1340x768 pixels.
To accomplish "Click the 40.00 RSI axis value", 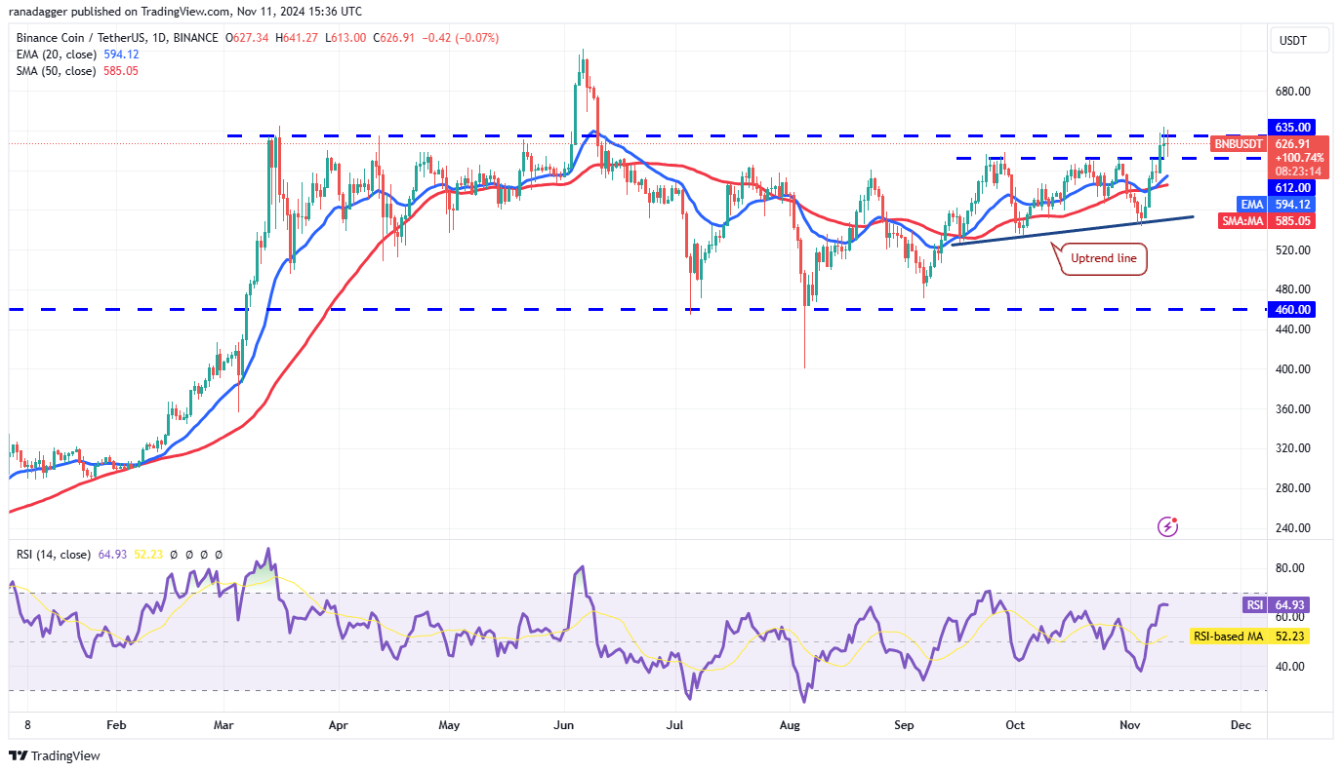I will click(1290, 666).
